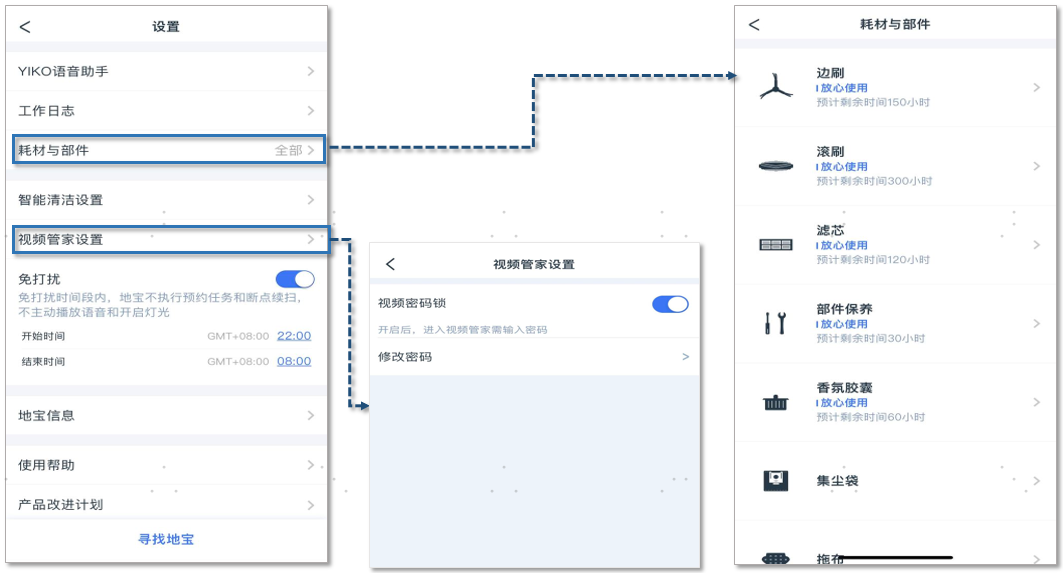Viewport: 1063px width, 573px height.
Task: Change the 结束时间 value 08:00
Action: pos(293,361)
